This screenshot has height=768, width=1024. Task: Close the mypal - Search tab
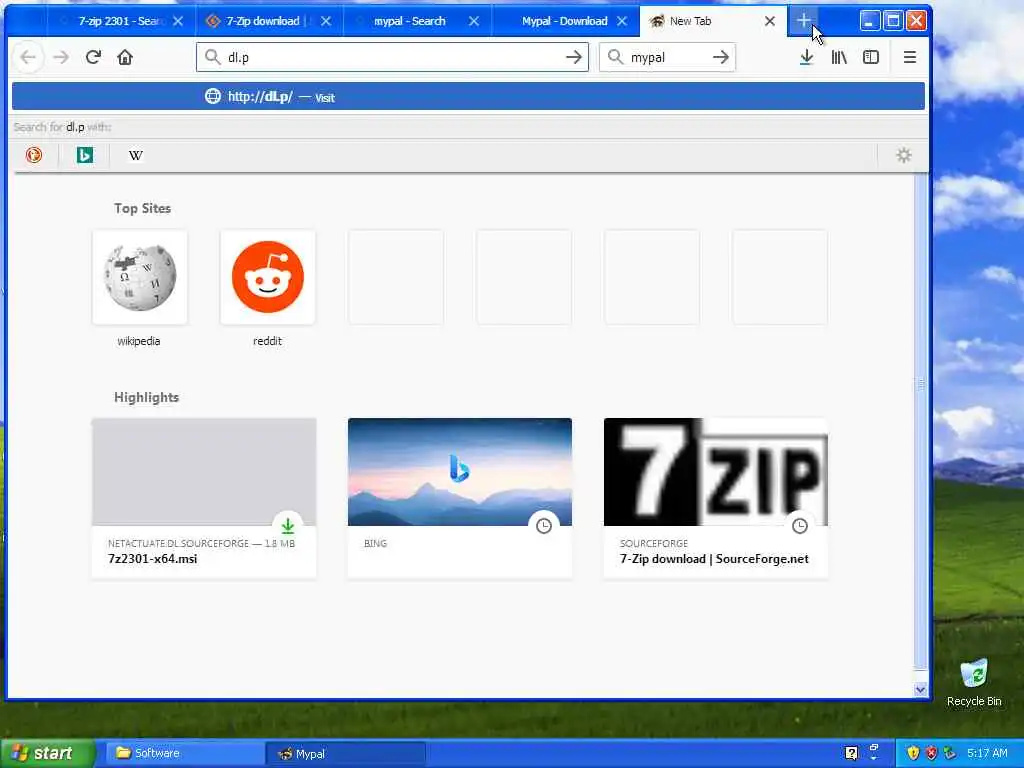pos(474,21)
